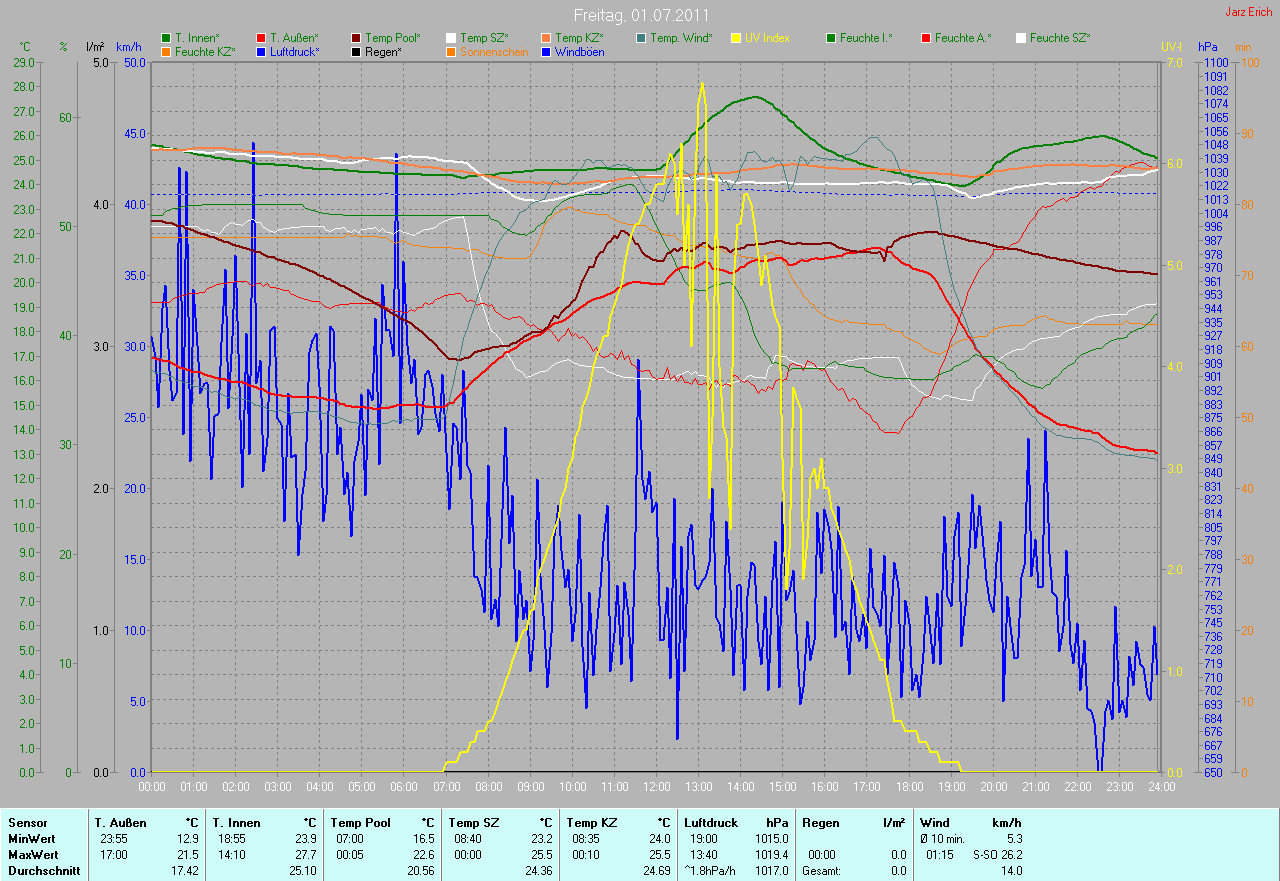Click the red T. Außen legend square
Screen dimensions: 1280x881
(x=261, y=38)
